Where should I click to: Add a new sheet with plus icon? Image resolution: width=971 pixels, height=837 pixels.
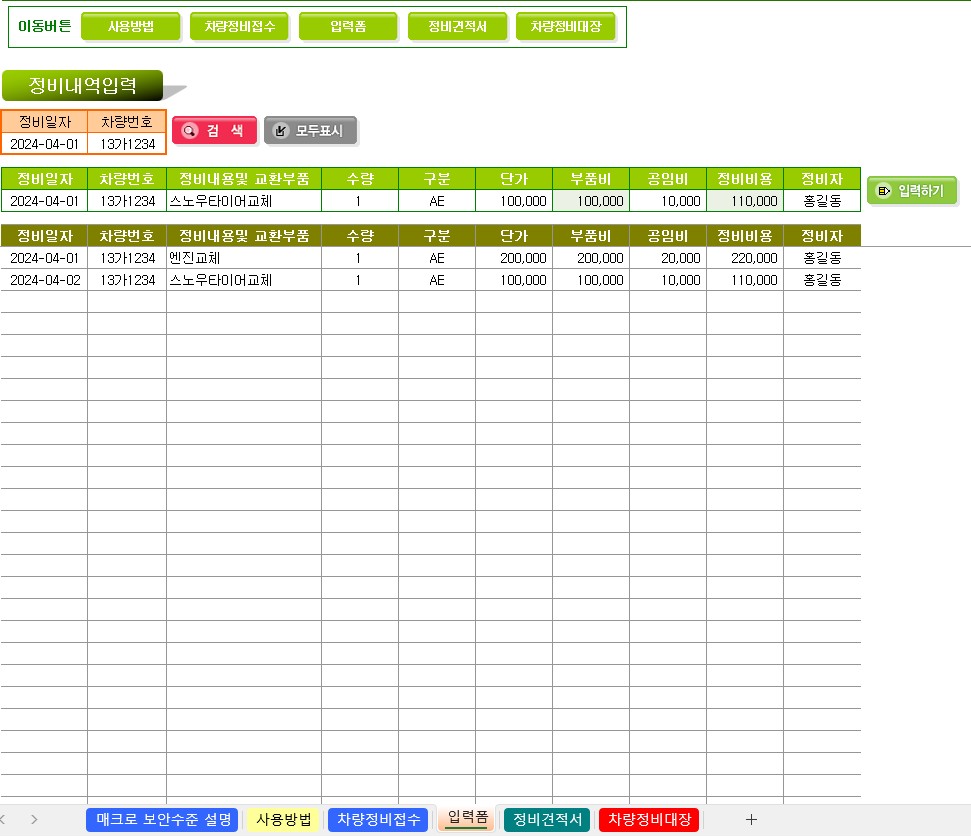[x=751, y=820]
